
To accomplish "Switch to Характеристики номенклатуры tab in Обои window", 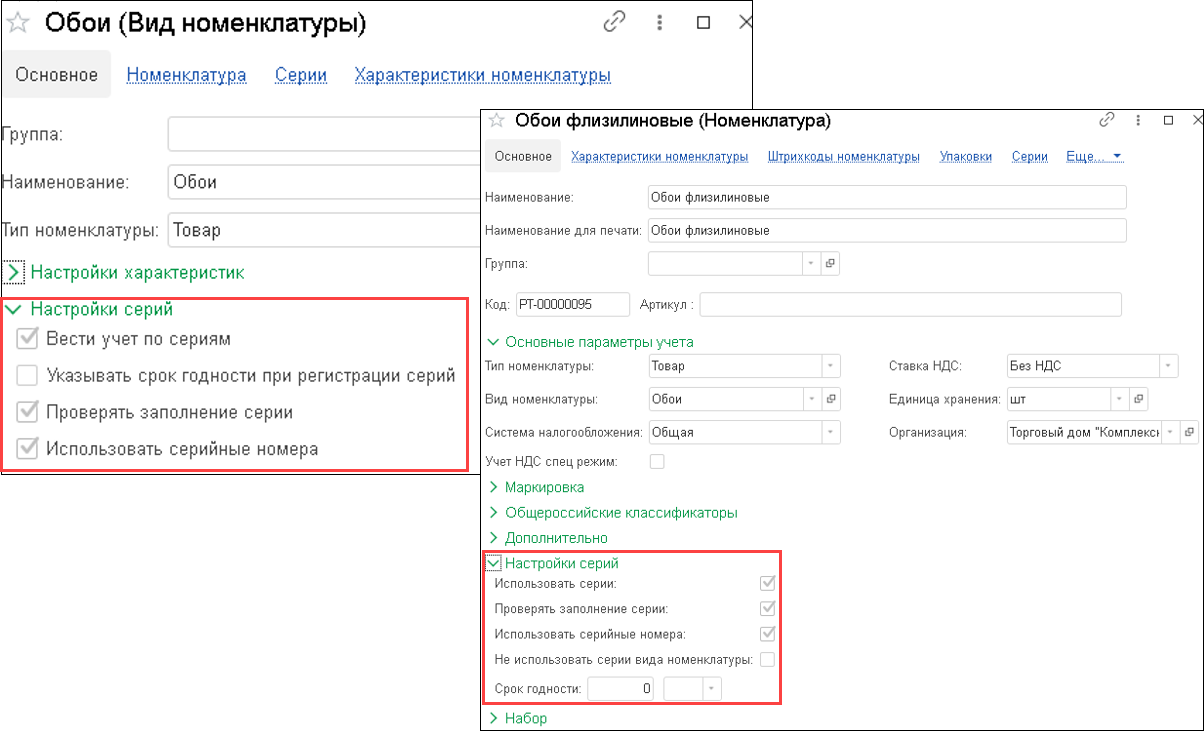I will 482,75.
